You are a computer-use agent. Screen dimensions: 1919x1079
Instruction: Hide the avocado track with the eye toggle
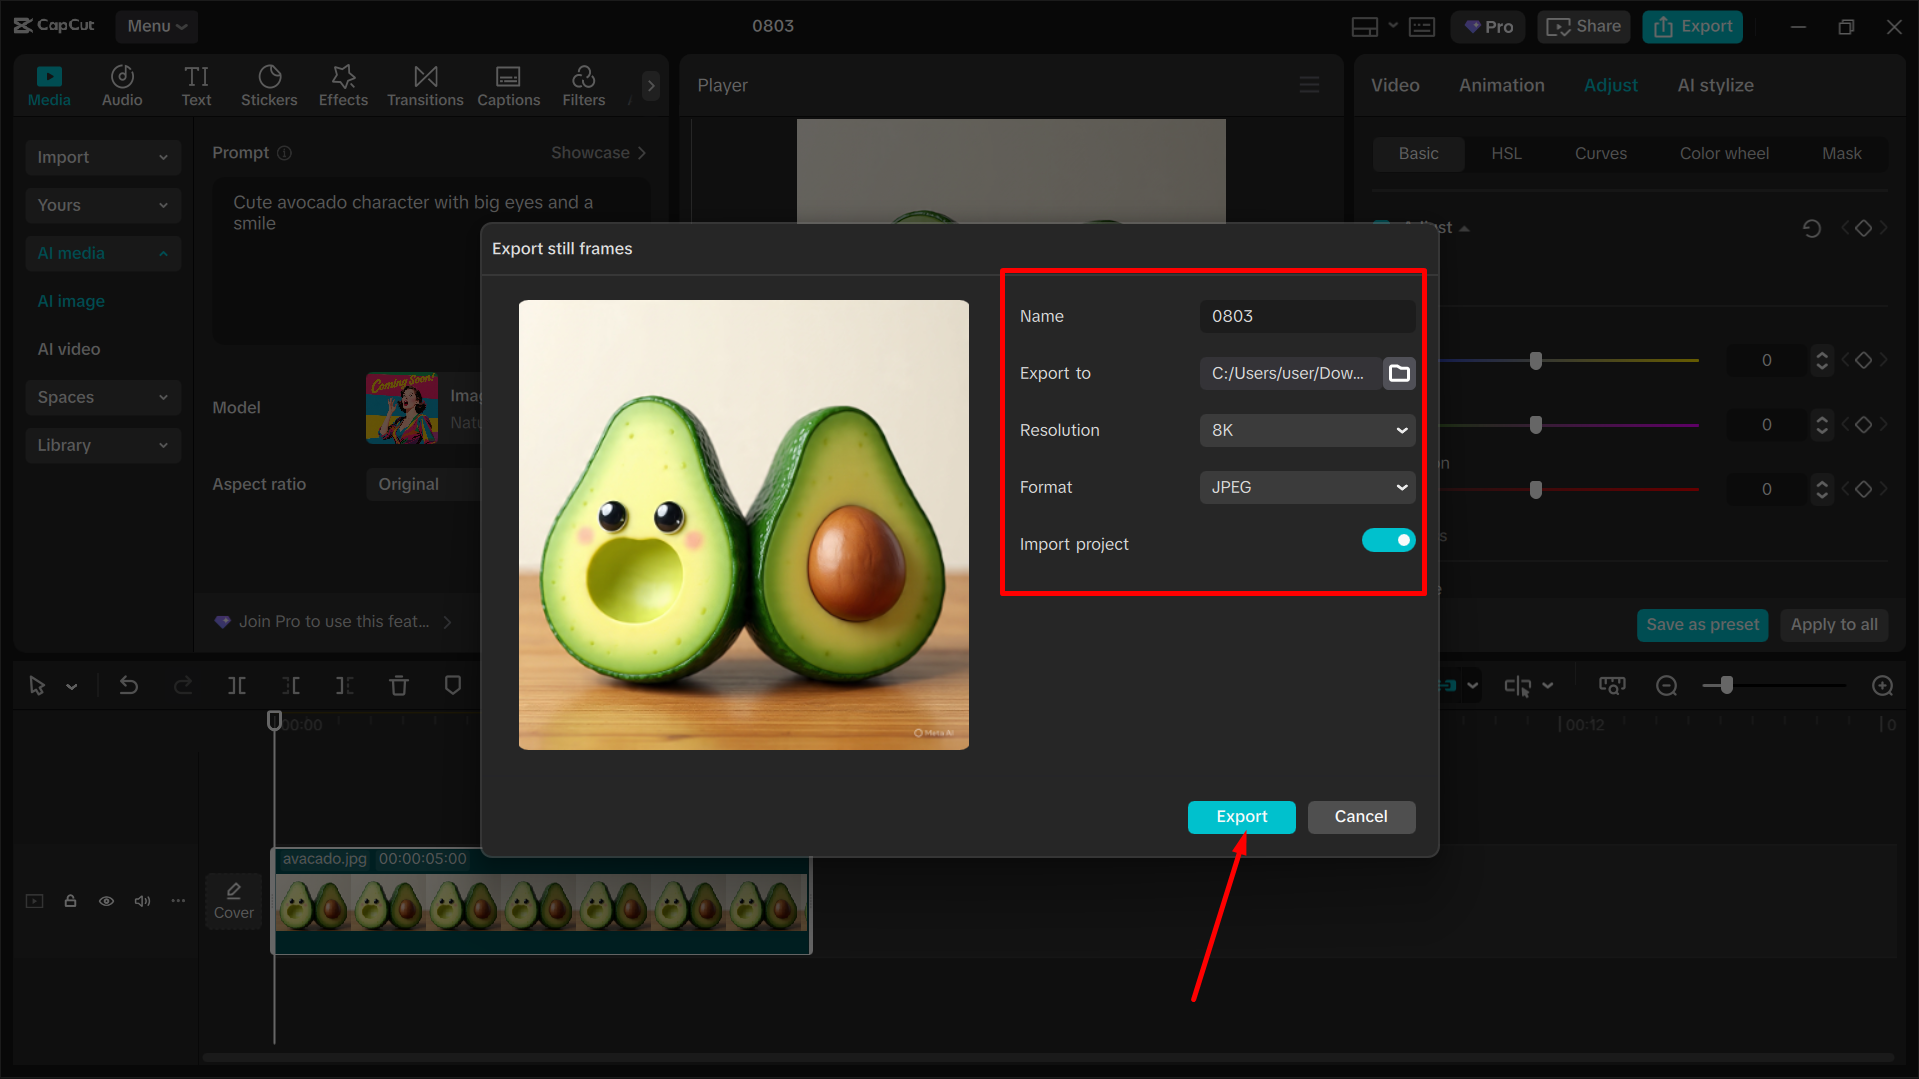click(x=106, y=901)
